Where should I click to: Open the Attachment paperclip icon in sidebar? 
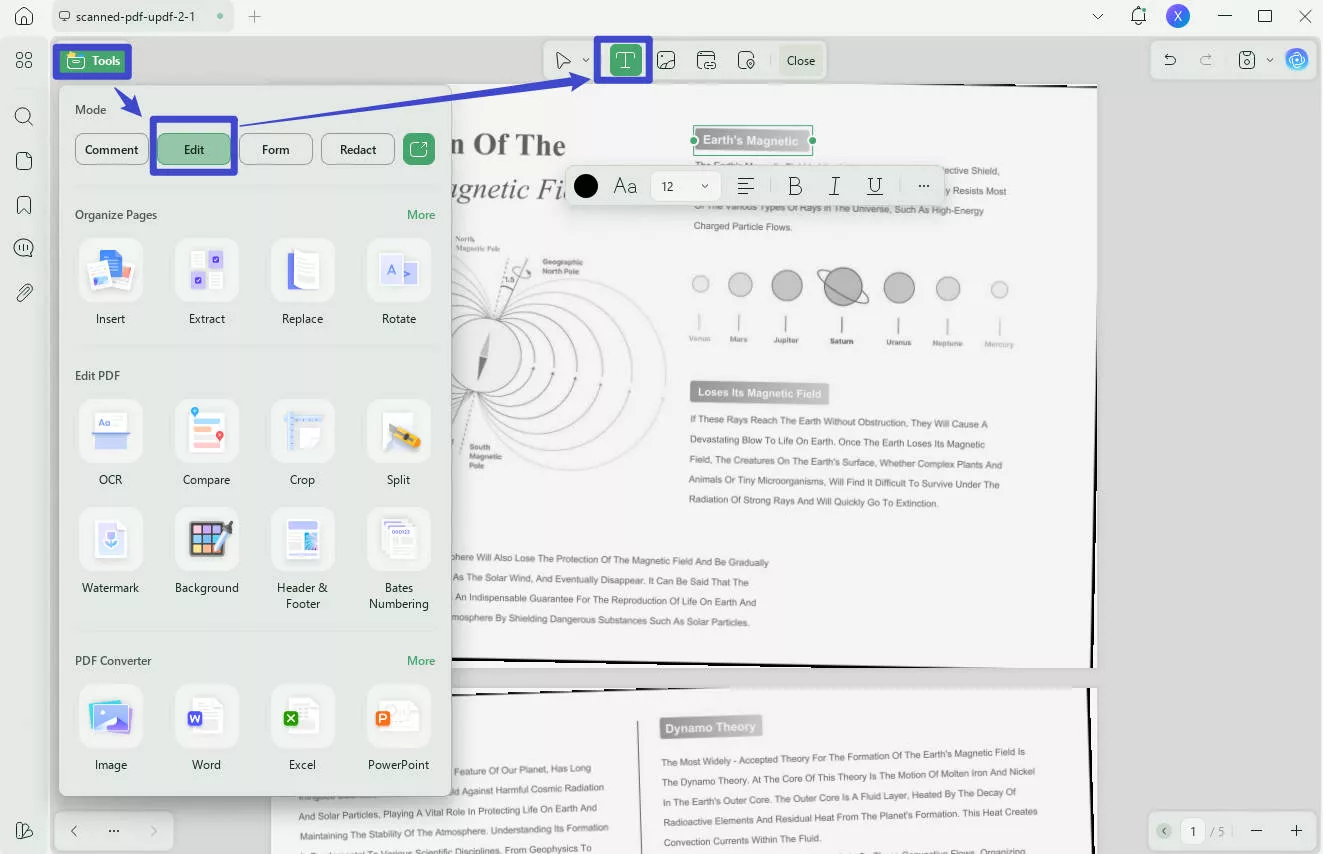(x=24, y=293)
